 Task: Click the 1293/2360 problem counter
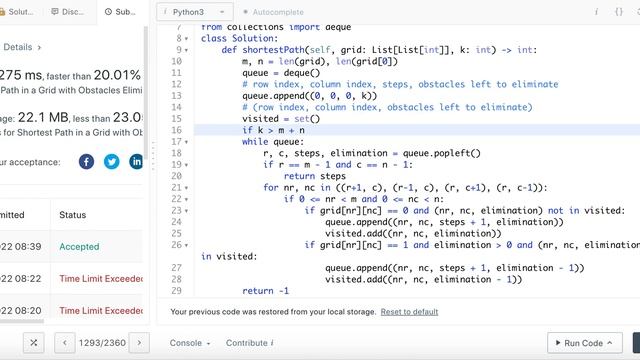tap(102, 343)
